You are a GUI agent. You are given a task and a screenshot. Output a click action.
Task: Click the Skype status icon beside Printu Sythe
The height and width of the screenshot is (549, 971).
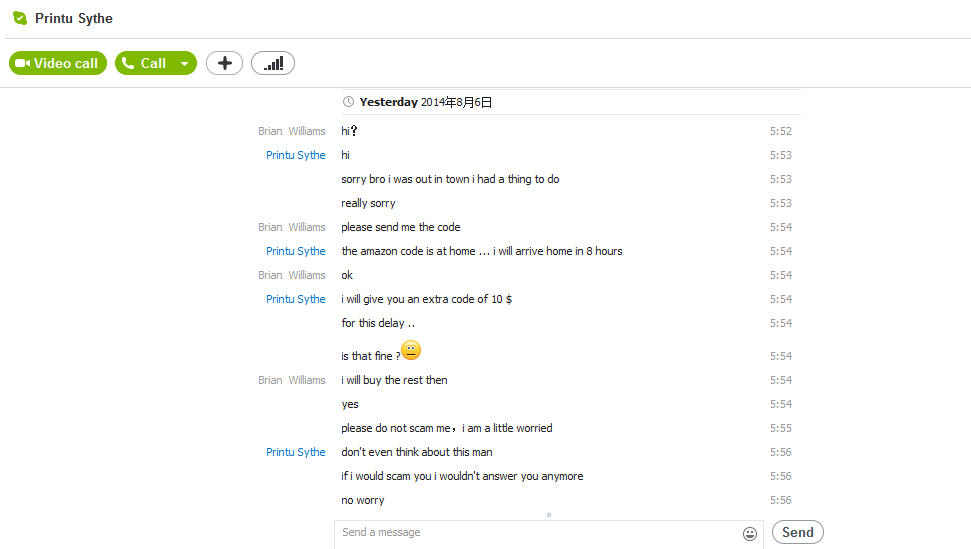click(20, 18)
